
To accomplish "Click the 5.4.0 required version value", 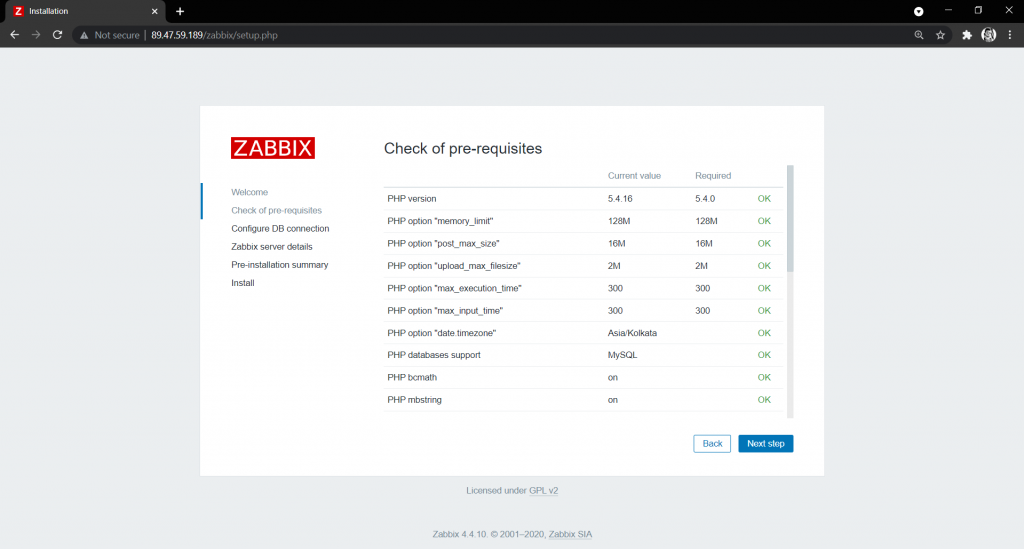I will [705, 198].
